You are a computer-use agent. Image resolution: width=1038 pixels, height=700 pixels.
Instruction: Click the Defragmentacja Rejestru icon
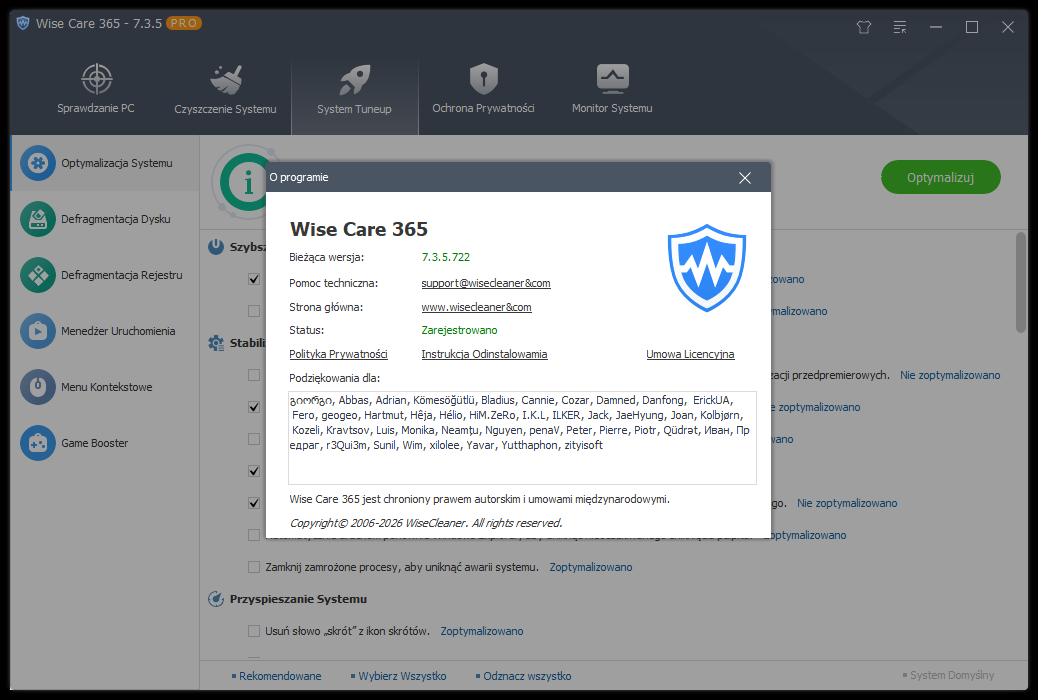pos(38,275)
